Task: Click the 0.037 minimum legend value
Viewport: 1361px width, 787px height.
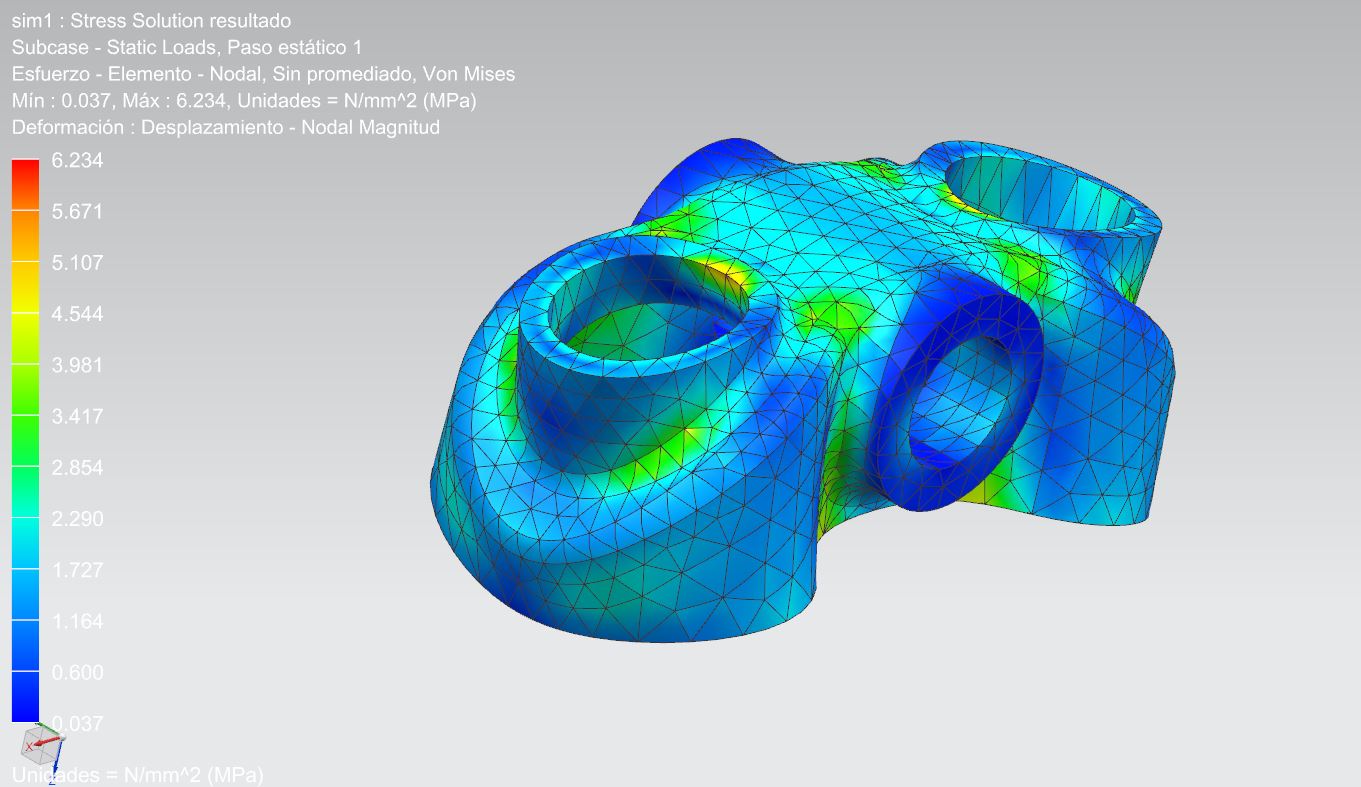Action: pos(78,722)
